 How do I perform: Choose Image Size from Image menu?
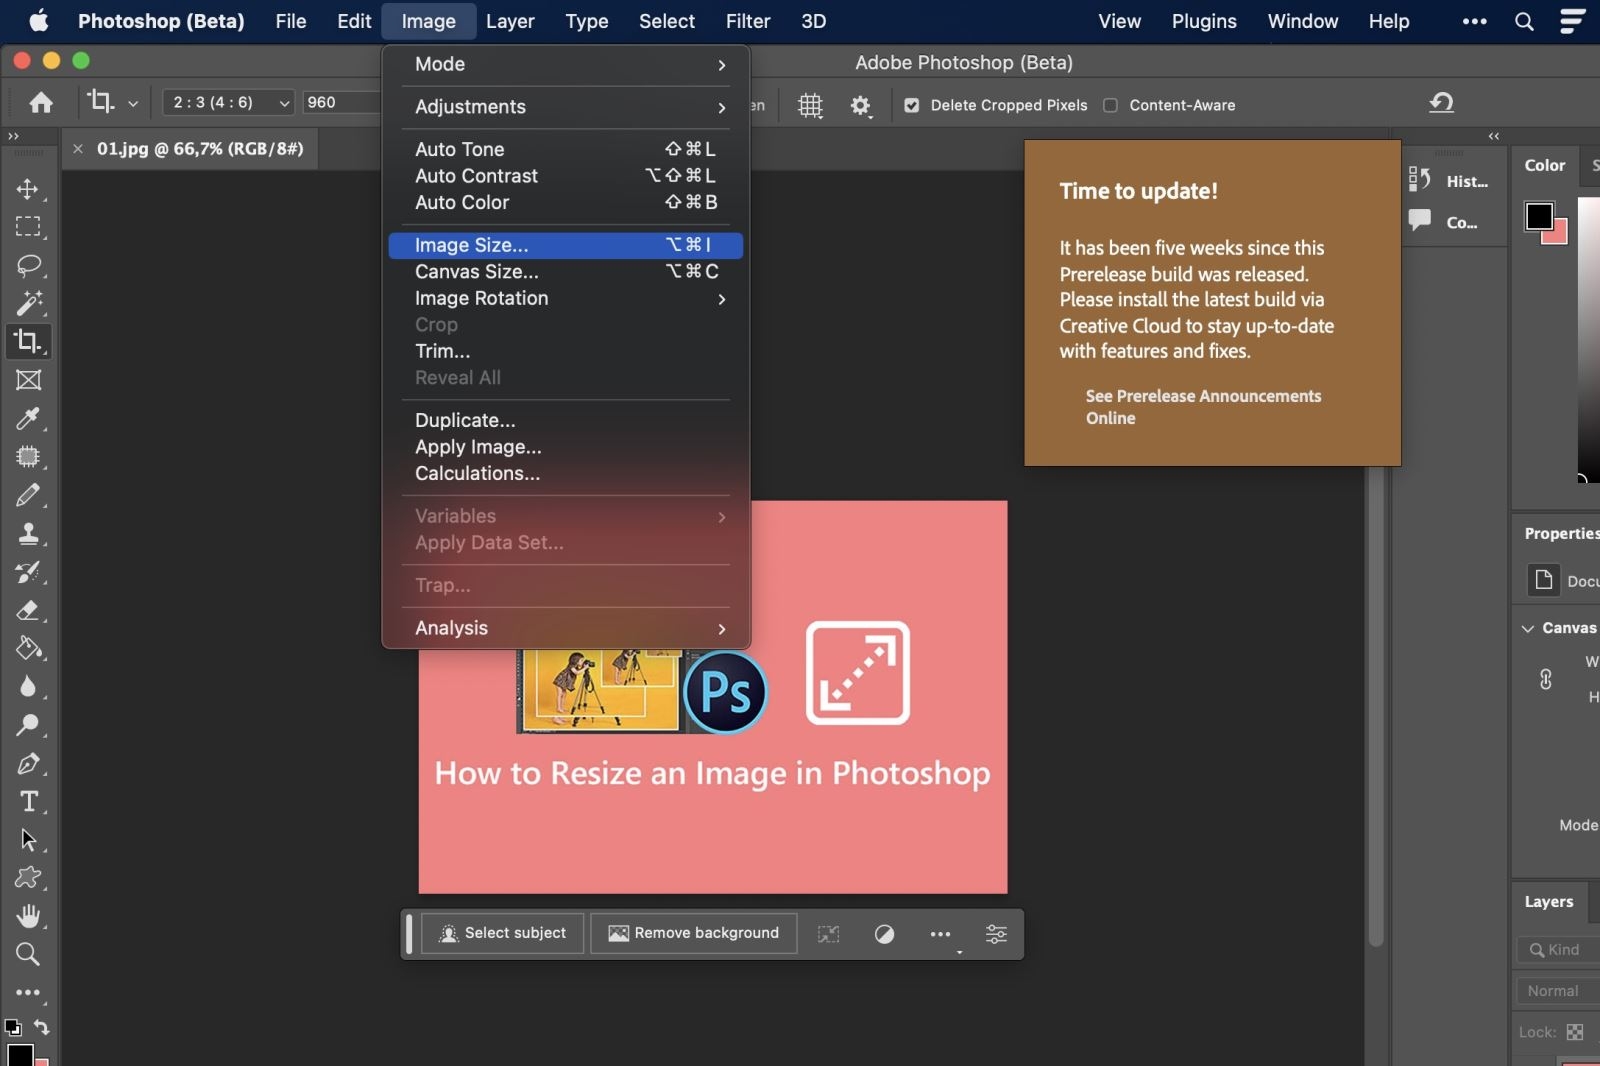[x=566, y=245]
